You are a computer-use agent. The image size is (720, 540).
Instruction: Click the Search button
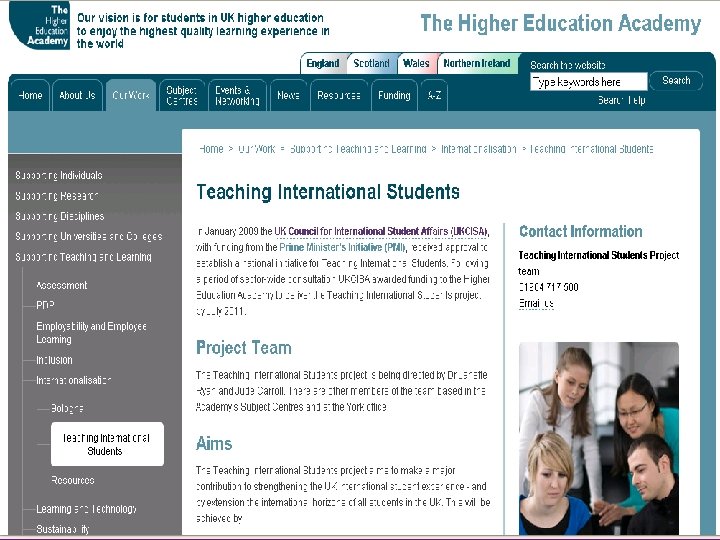[676, 81]
